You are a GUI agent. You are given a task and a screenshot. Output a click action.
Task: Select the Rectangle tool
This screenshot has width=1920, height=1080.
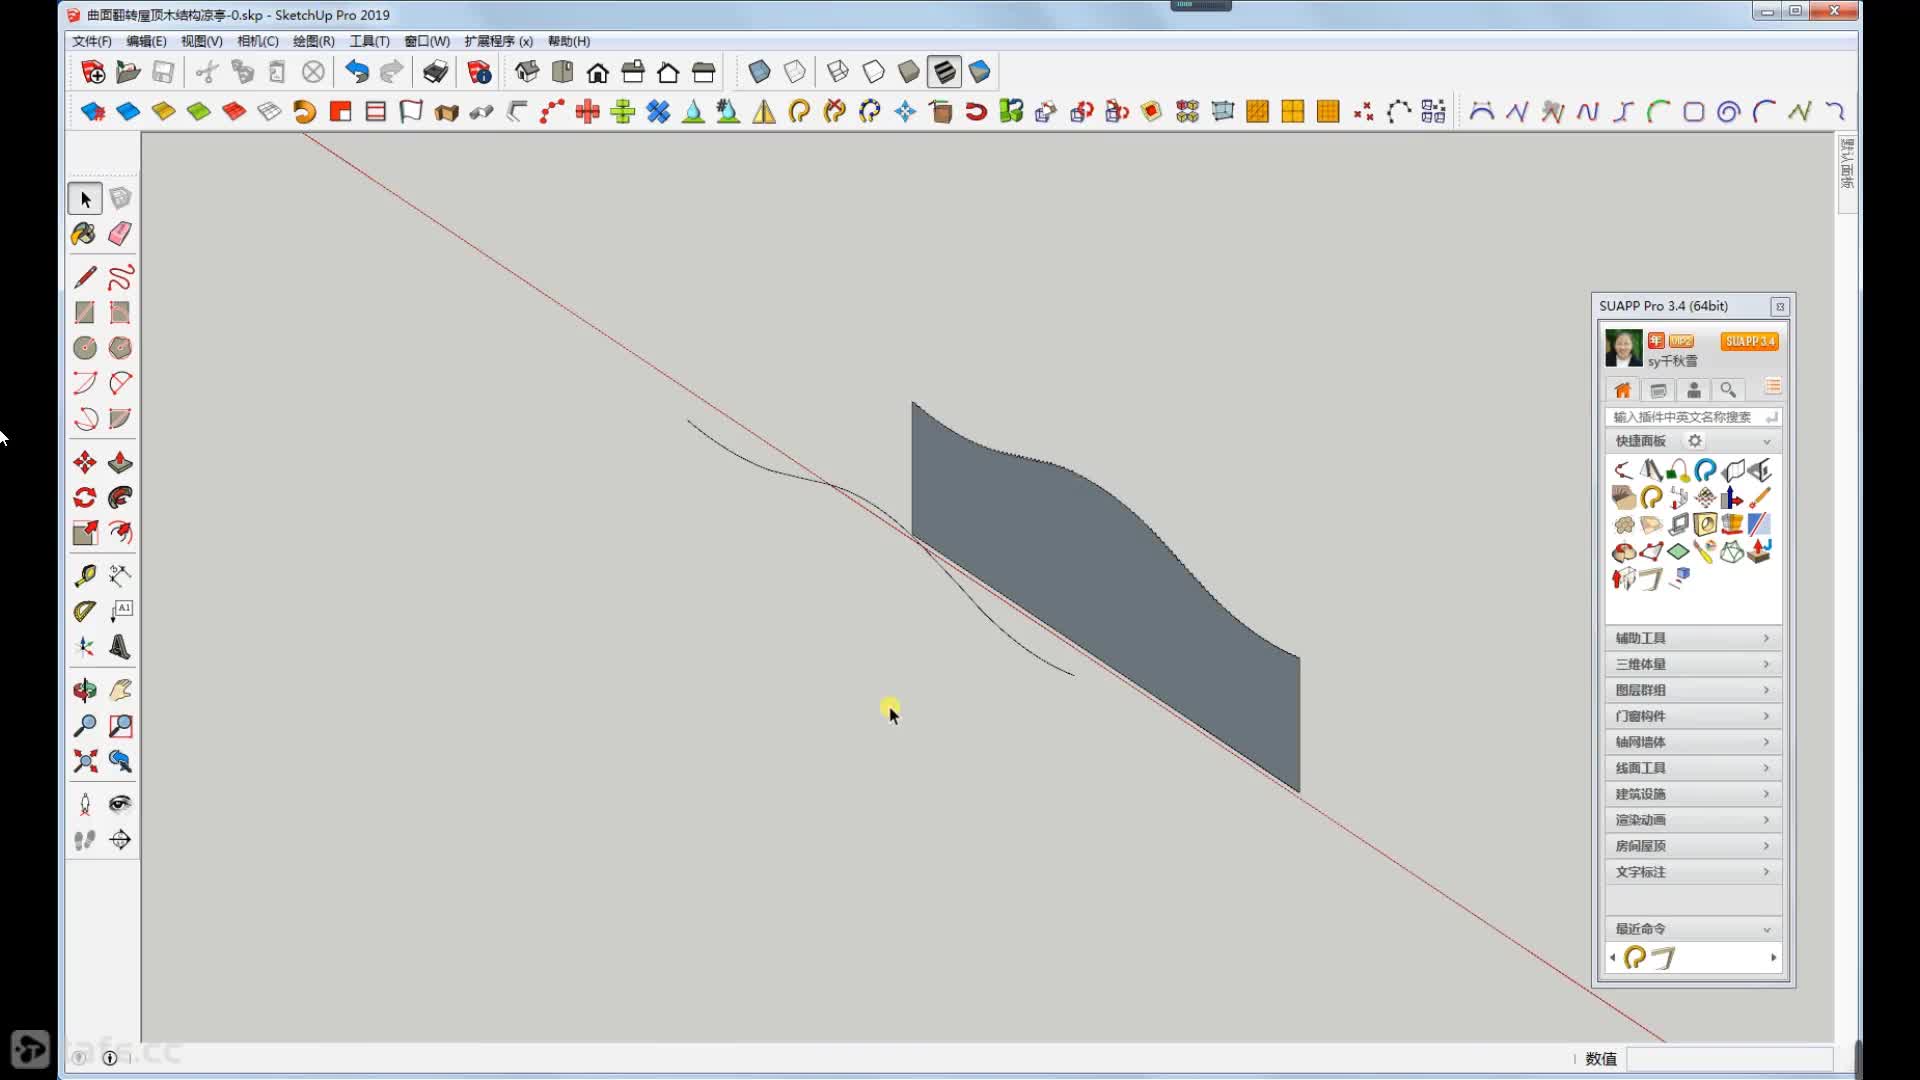(x=85, y=312)
